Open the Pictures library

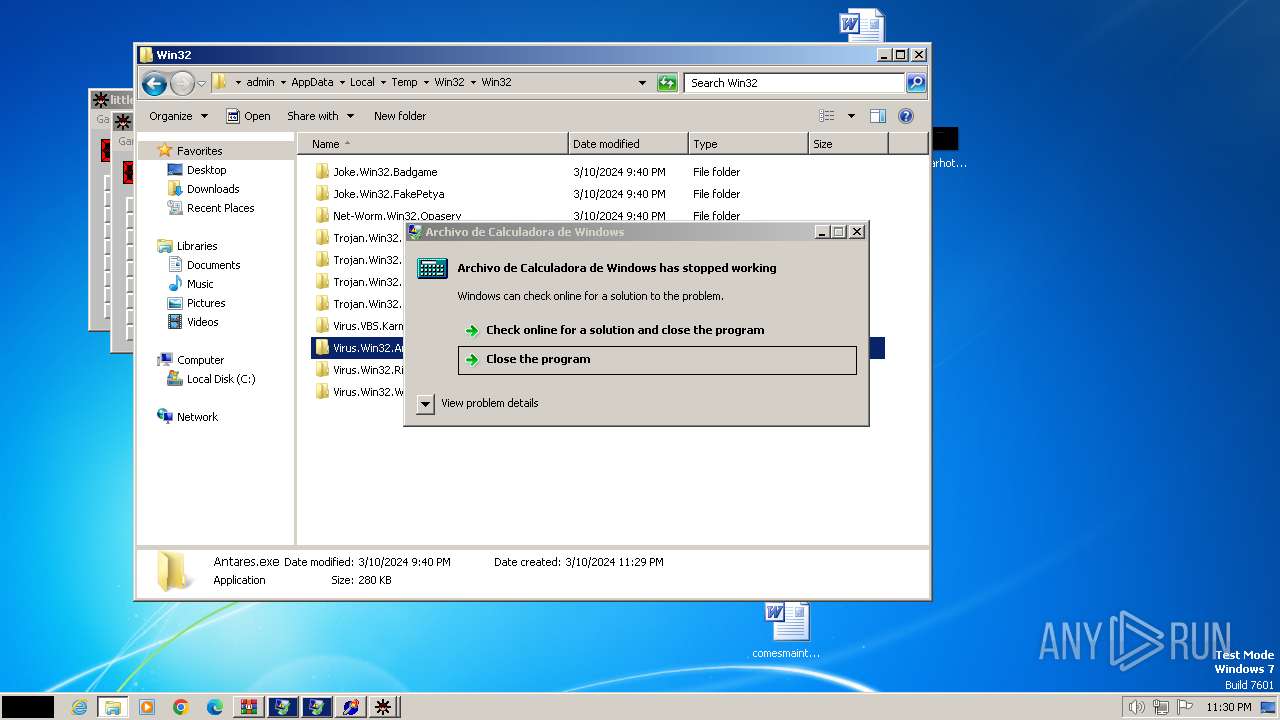[206, 303]
